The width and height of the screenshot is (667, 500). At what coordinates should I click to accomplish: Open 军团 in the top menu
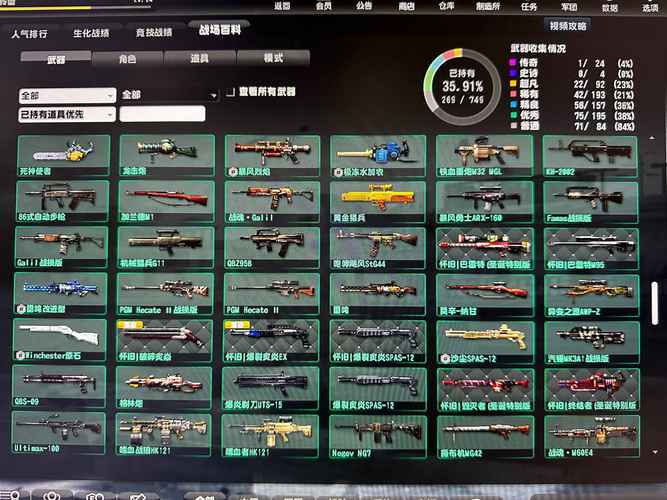click(569, 6)
